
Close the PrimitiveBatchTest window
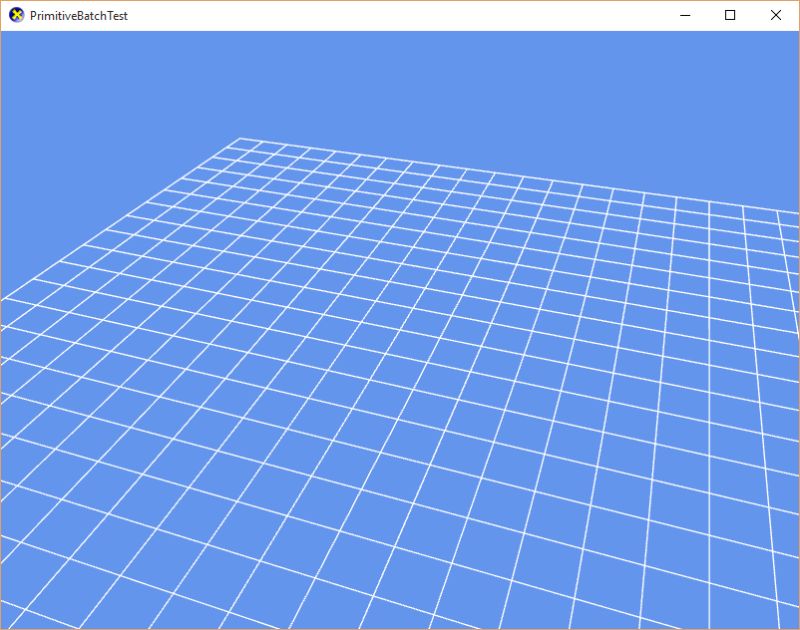(x=777, y=16)
